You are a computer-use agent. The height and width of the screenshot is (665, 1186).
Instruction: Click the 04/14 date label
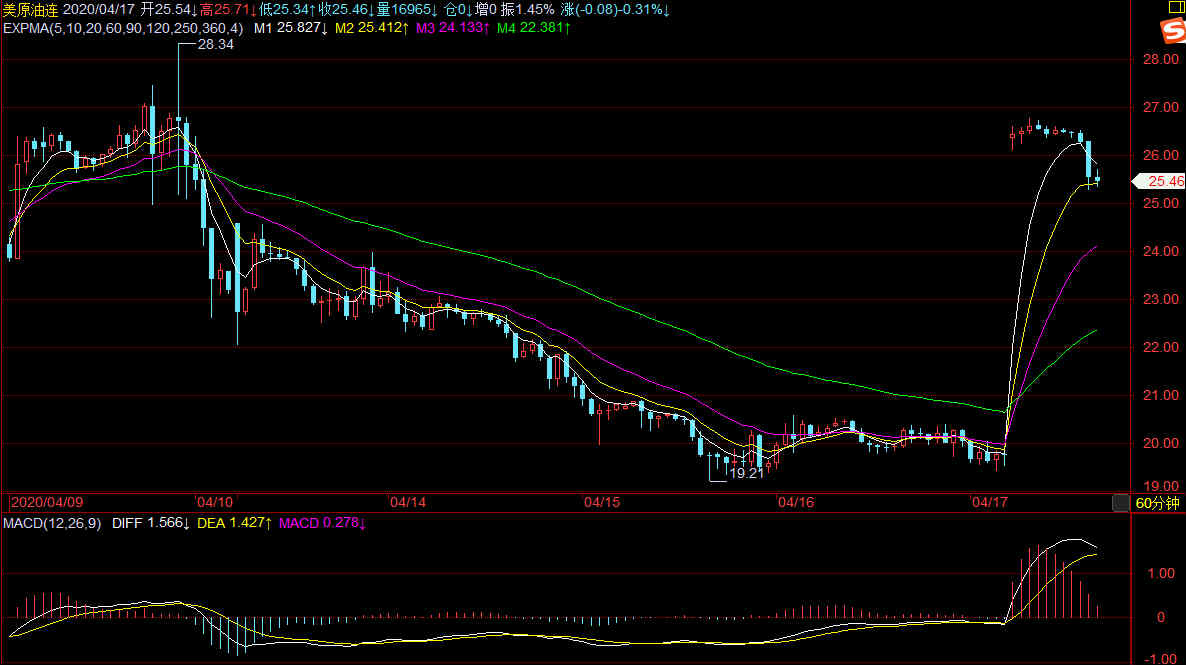pos(408,502)
